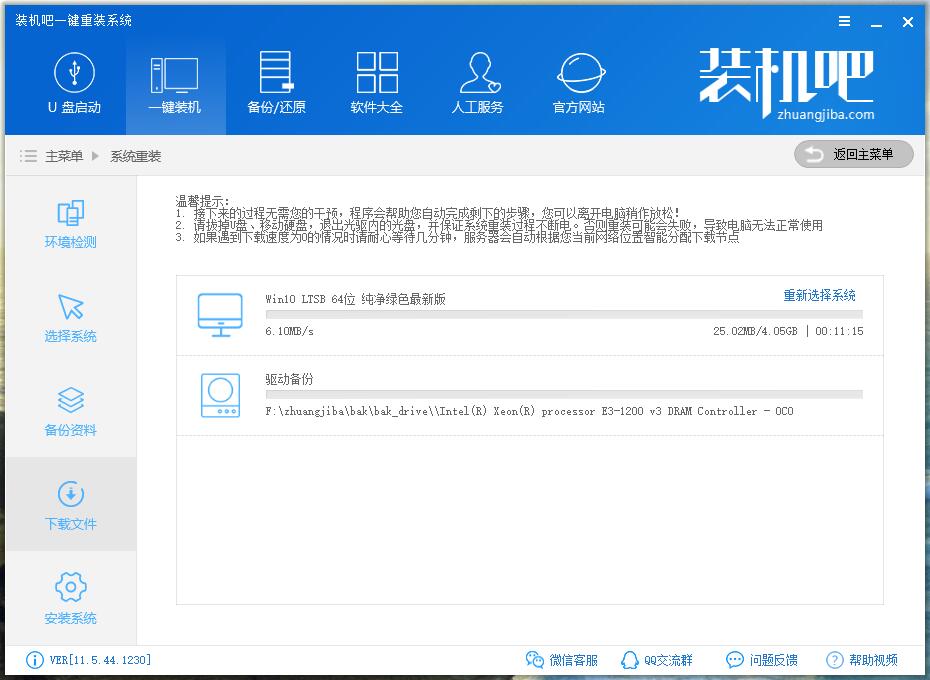Open 帮助视频 help video link

[861, 660]
